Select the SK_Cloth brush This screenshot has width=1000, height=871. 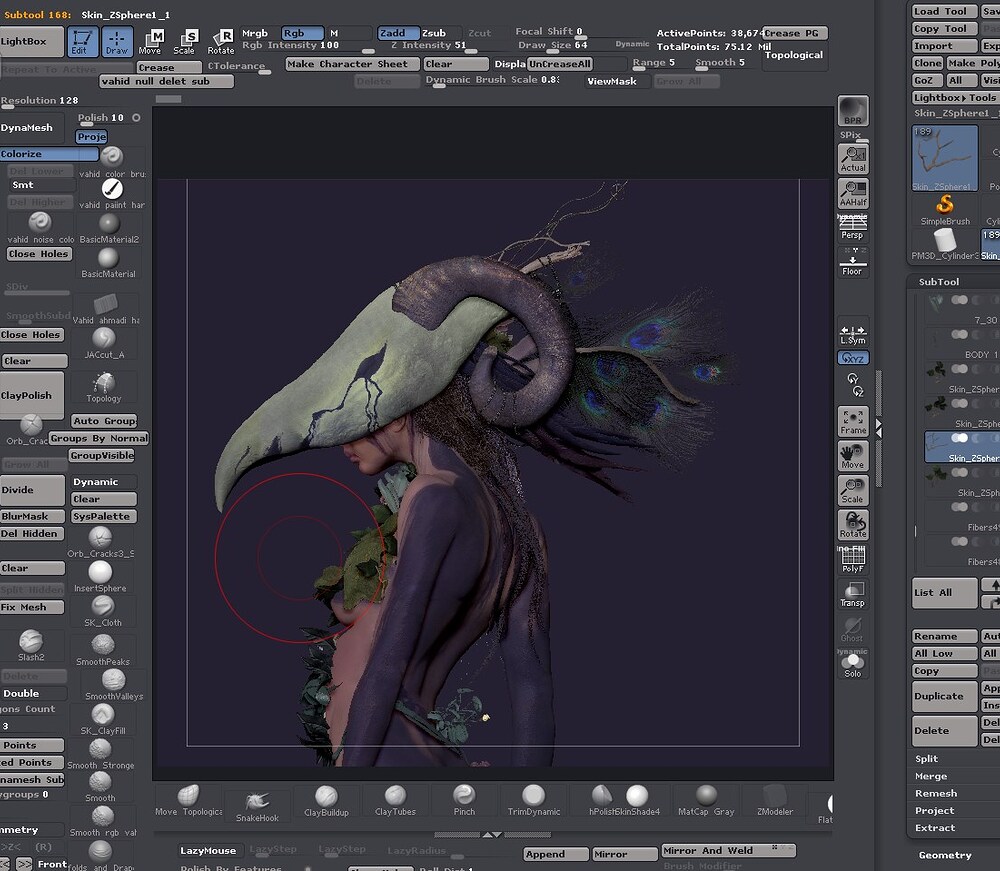coord(103,611)
